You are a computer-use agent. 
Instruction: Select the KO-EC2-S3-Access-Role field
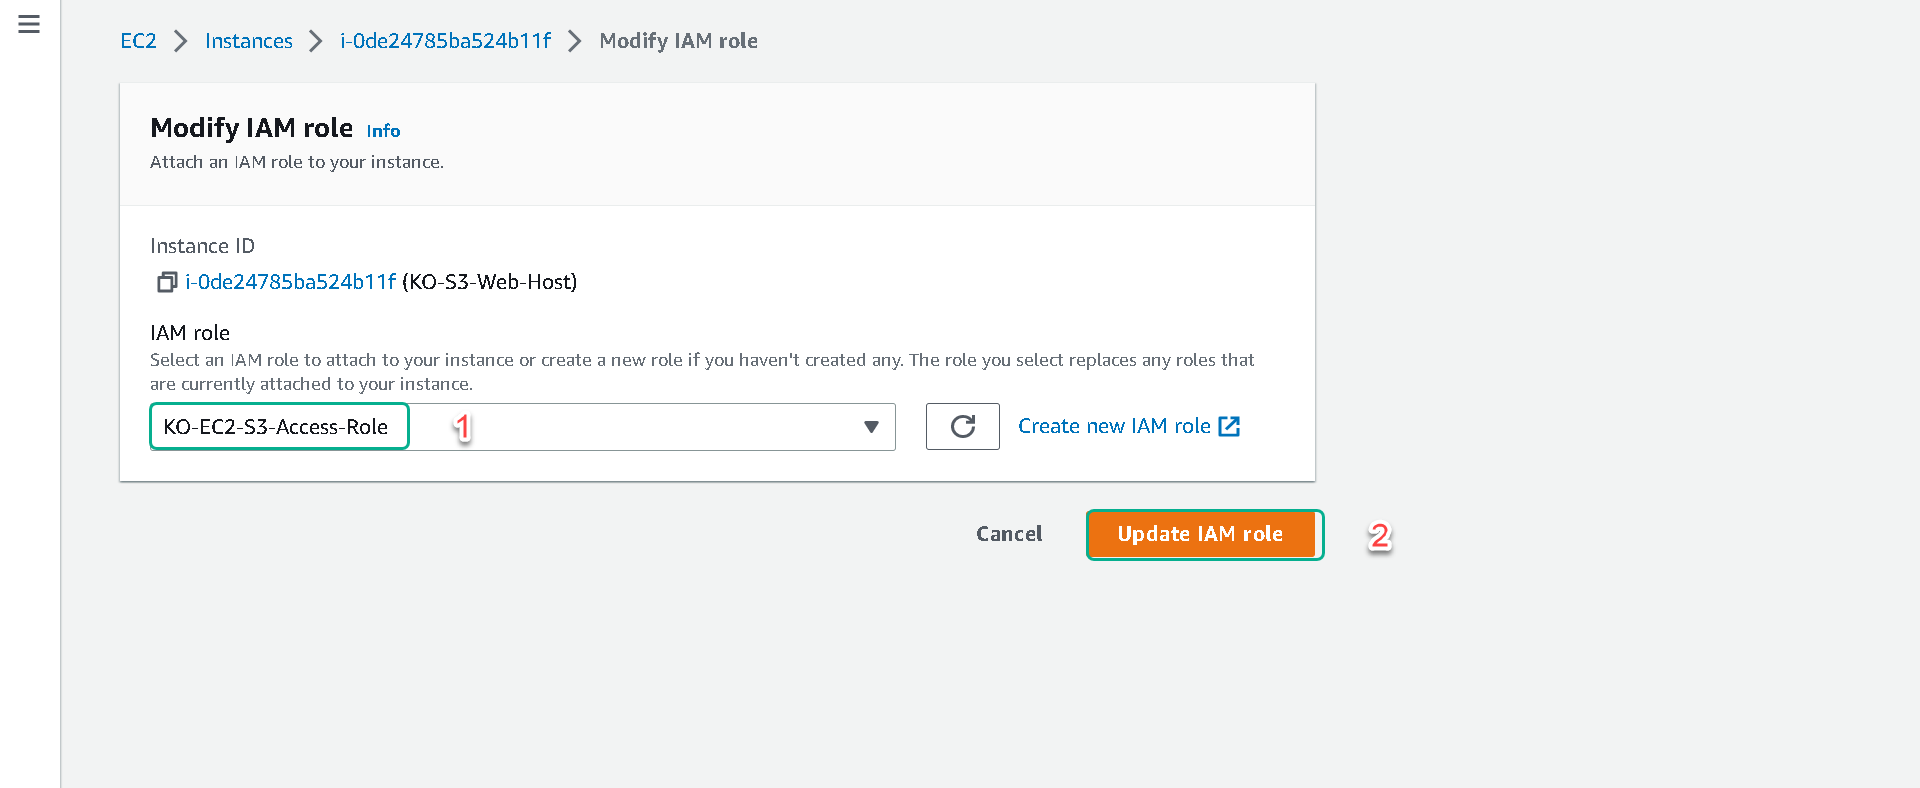(522, 427)
